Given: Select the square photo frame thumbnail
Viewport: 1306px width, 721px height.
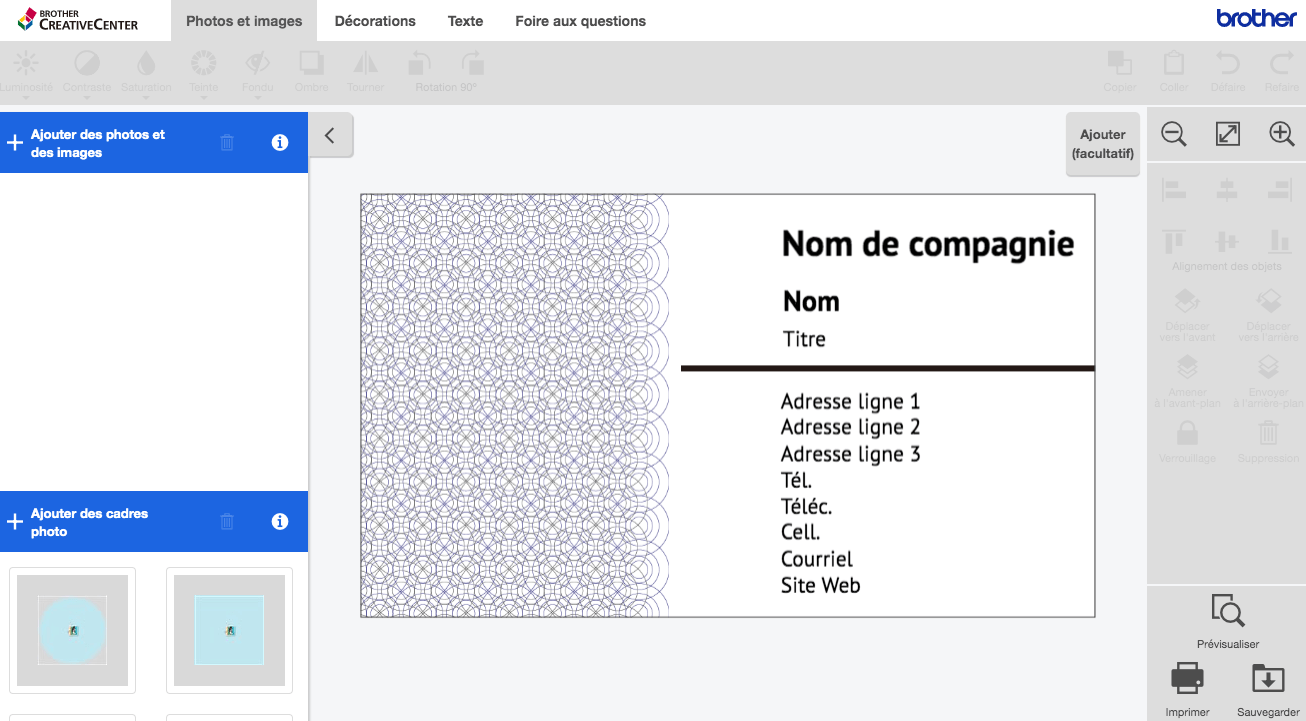Looking at the screenshot, I should tap(229, 631).
